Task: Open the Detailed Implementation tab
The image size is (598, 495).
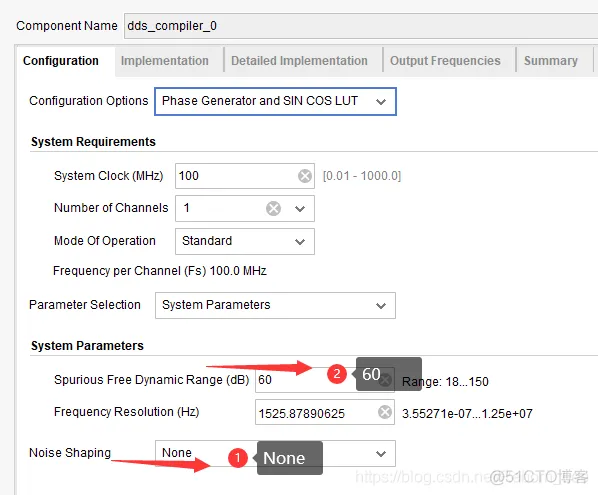Action: pyautogui.click(x=299, y=61)
